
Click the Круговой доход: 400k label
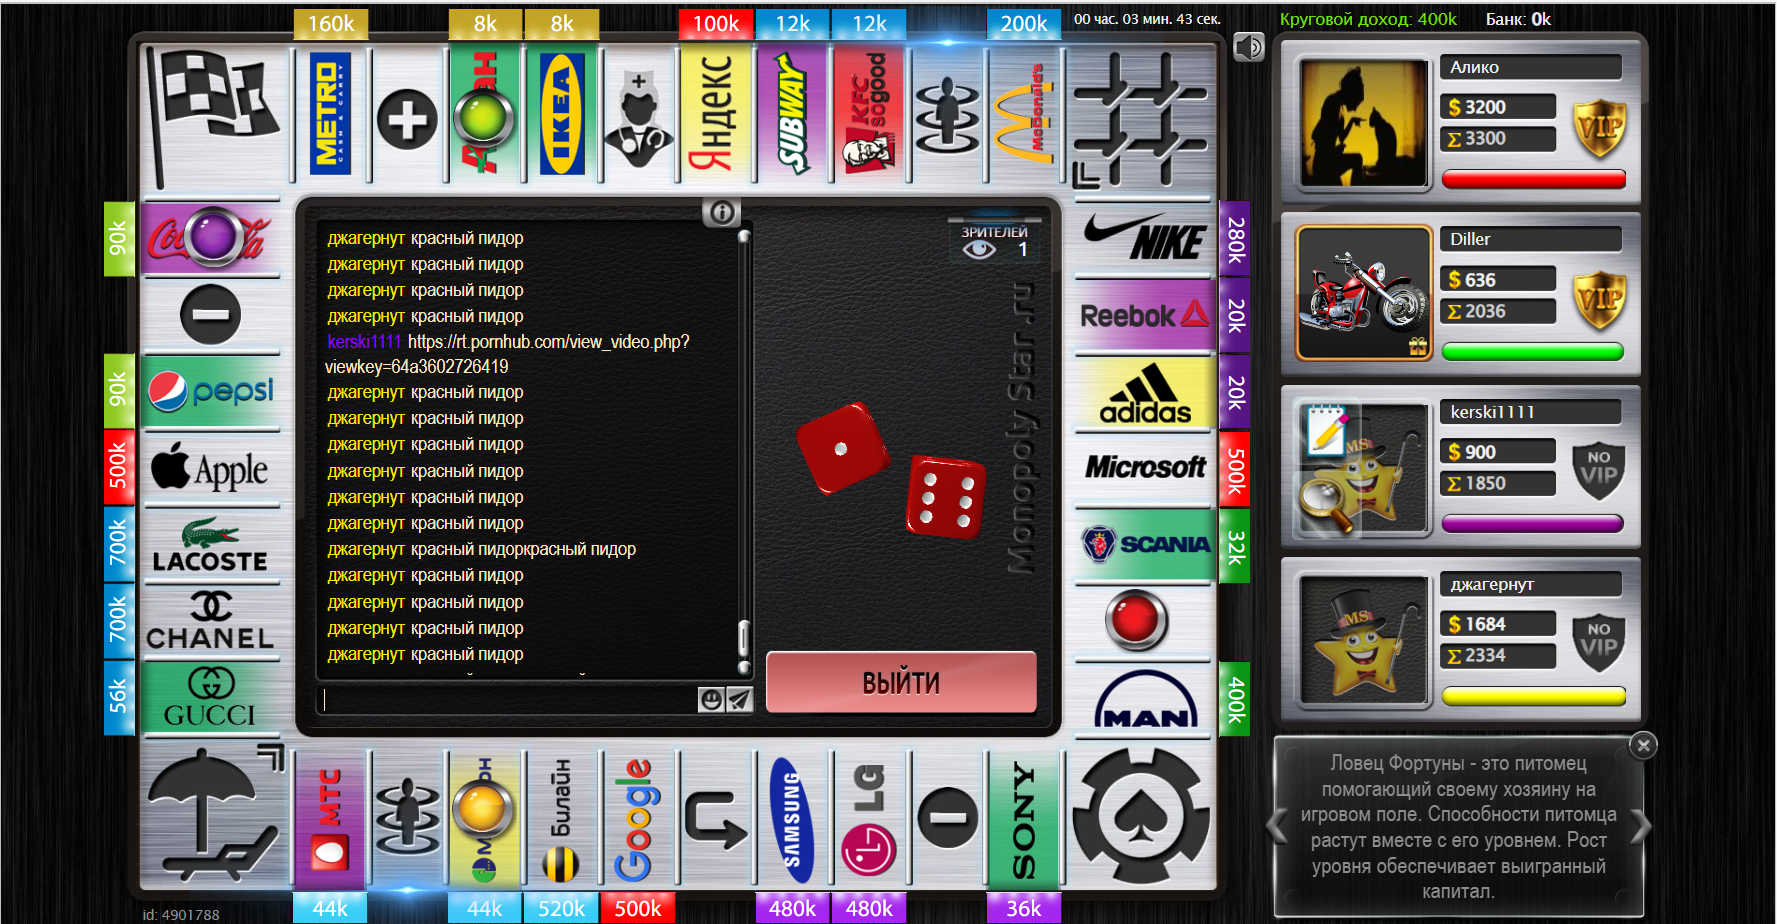coord(1368,19)
